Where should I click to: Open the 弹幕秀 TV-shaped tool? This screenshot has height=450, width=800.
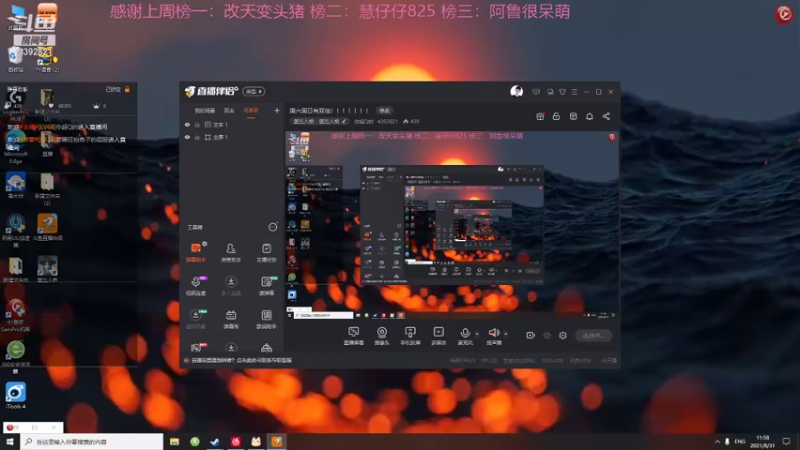(231, 319)
